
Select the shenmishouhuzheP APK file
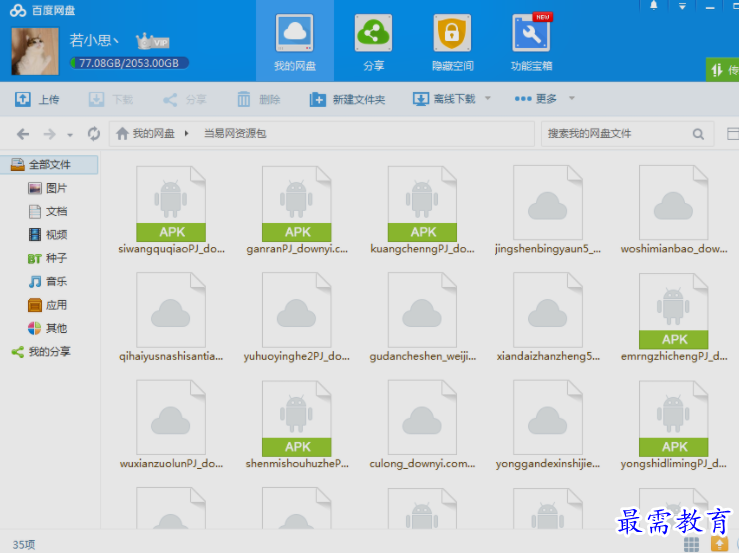(x=296, y=425)
